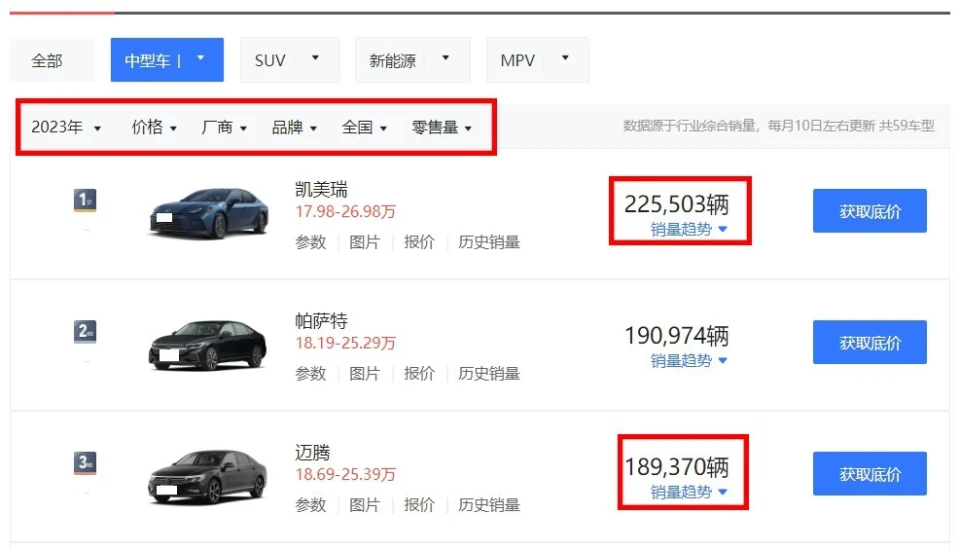Viewport: 960px width, 550px height.
Task: Click 获取底价 for 迈腾
Action: click(x=869, y=474)
